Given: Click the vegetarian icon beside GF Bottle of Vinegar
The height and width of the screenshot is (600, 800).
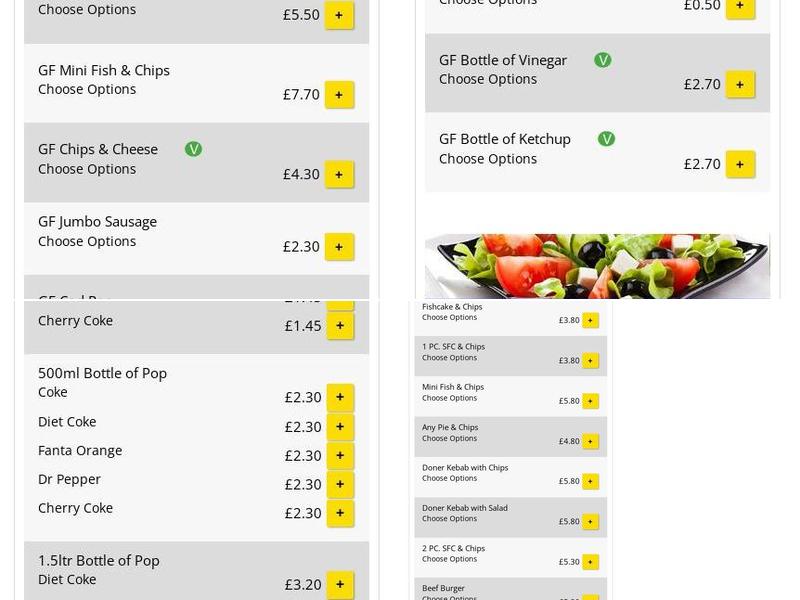Looking at the screenshot, I should coord(603,60).
